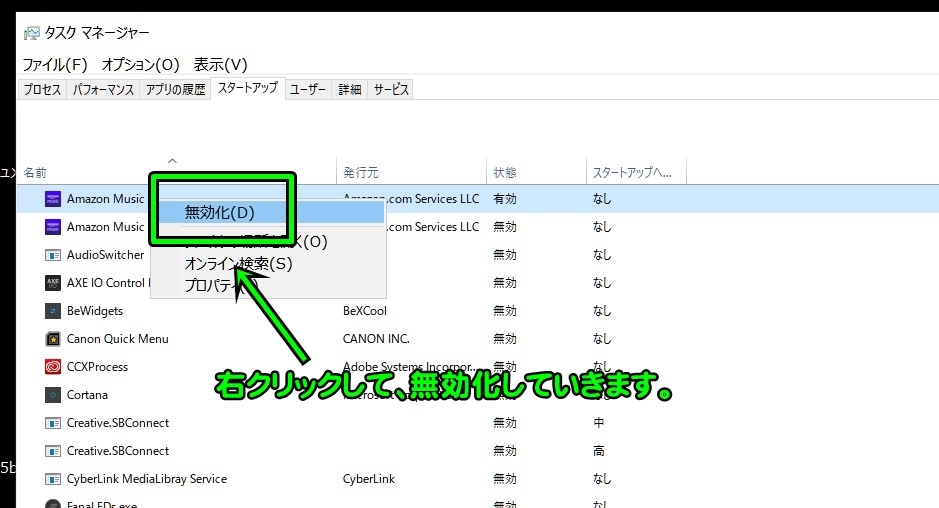Click the BeWidgets app icon

(x=53, y=311)
